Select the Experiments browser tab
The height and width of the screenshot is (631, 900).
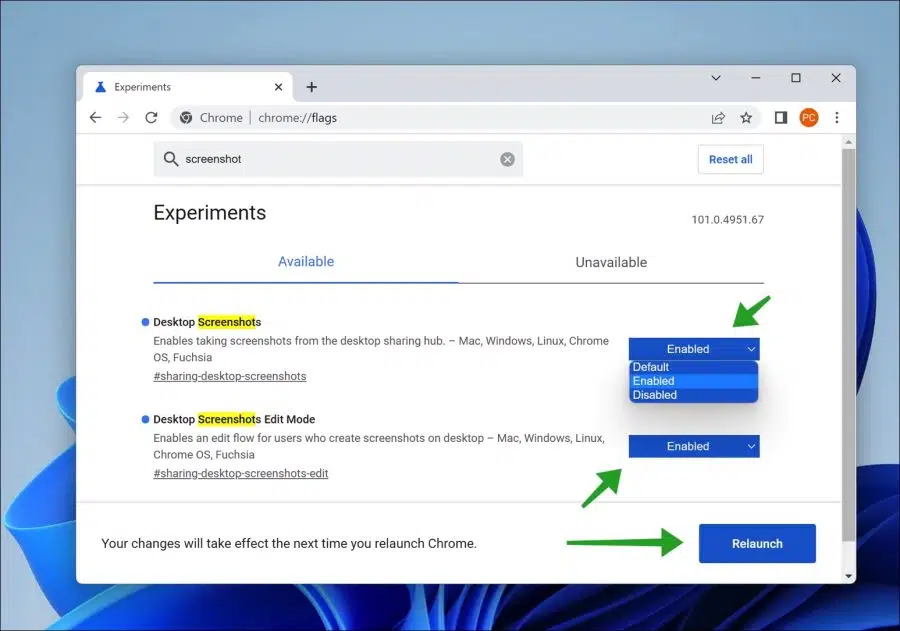tap(188, 87)
